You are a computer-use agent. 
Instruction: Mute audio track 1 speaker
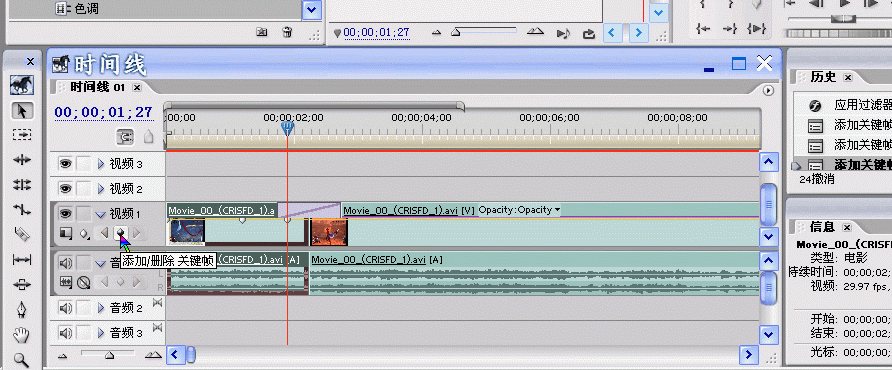(x=65, y=263)
